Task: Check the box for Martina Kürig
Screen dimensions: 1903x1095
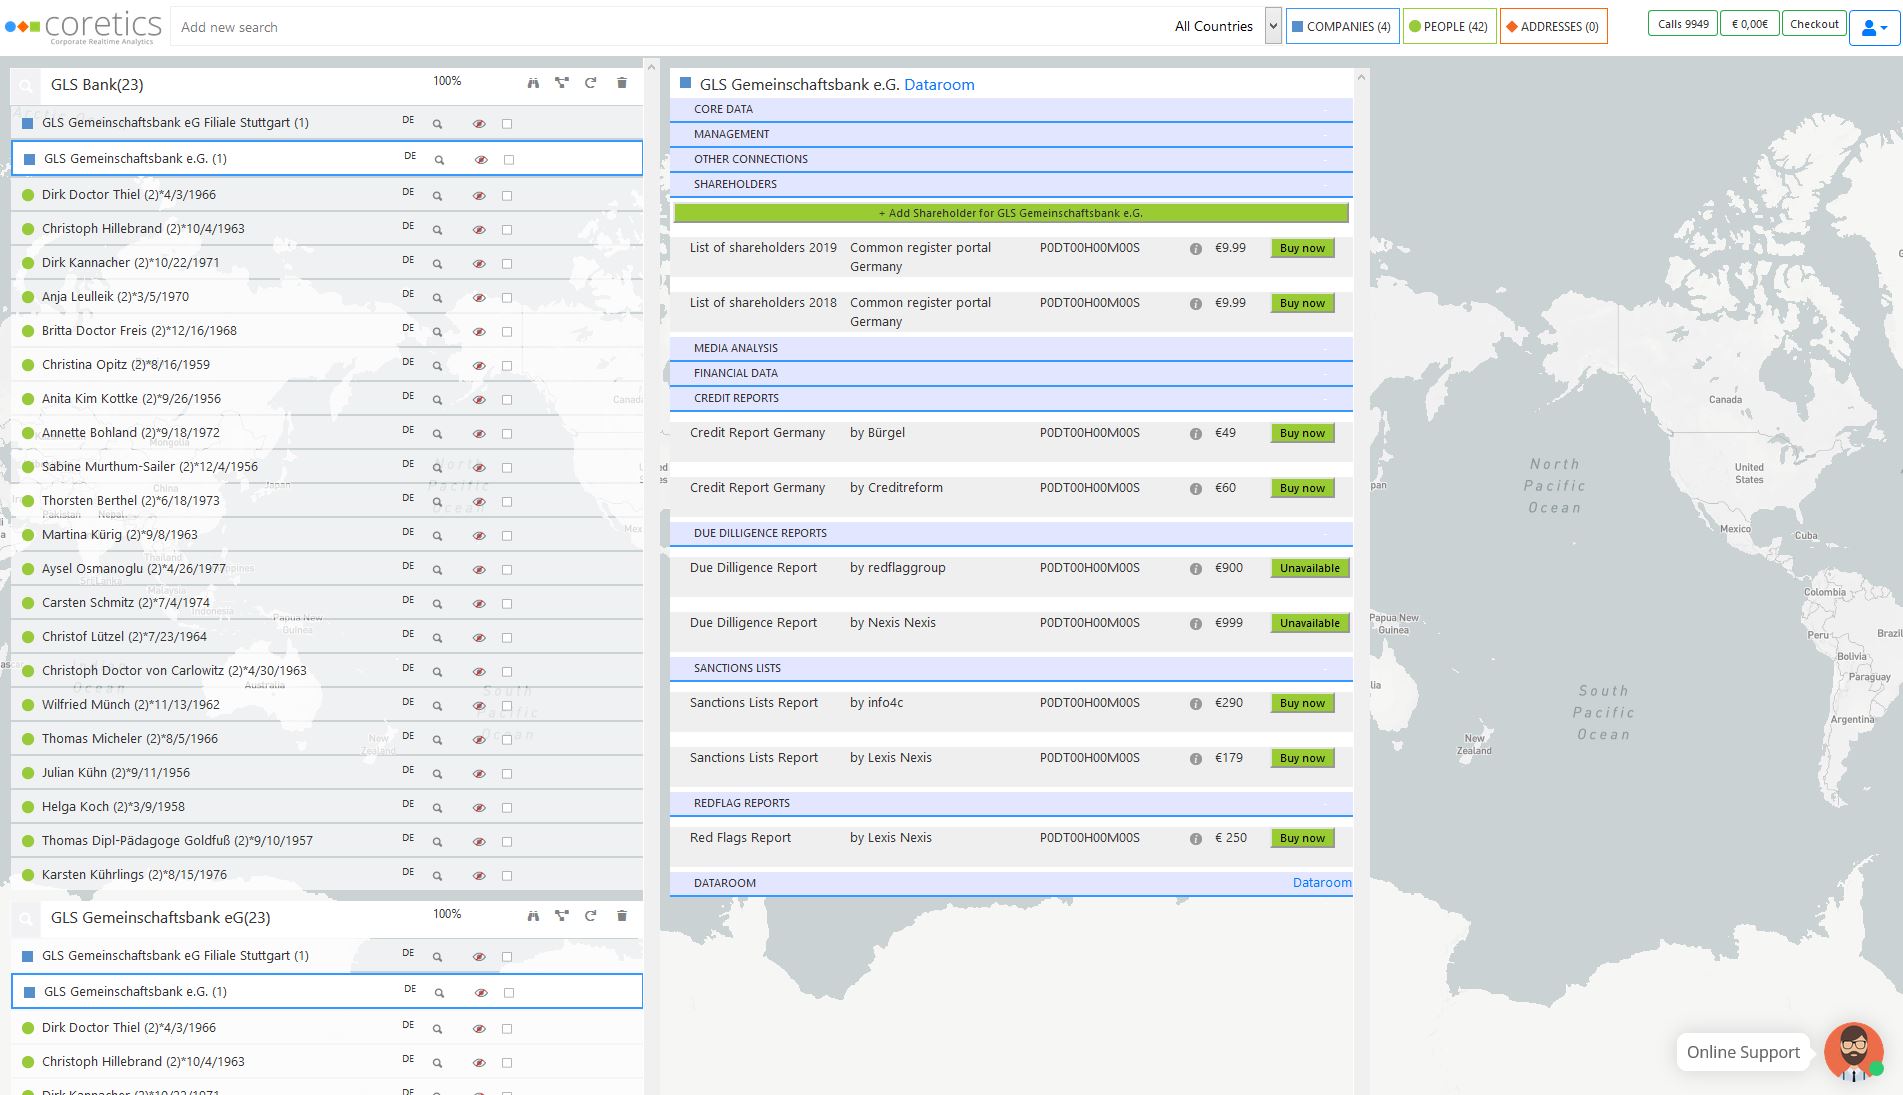Action: (x=507, y=536)
